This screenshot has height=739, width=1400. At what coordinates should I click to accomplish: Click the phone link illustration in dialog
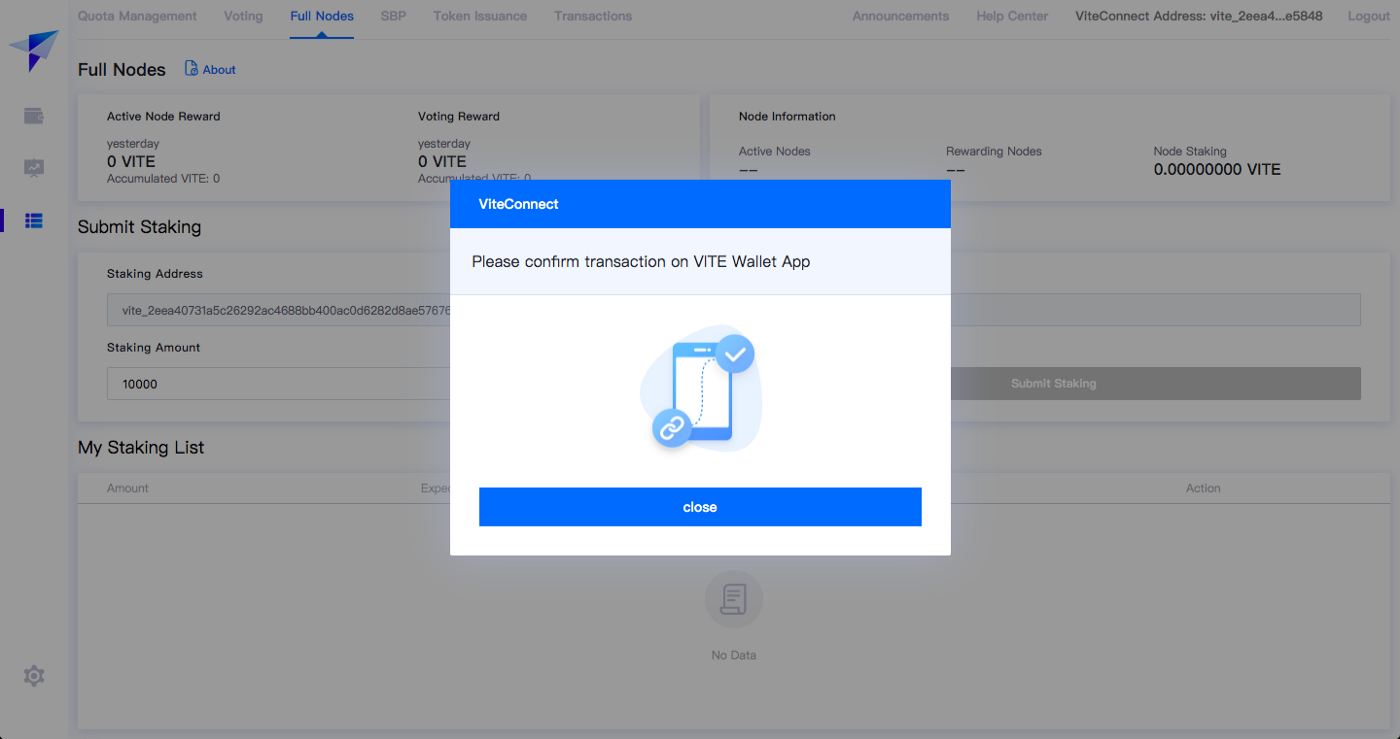(700, 387)
